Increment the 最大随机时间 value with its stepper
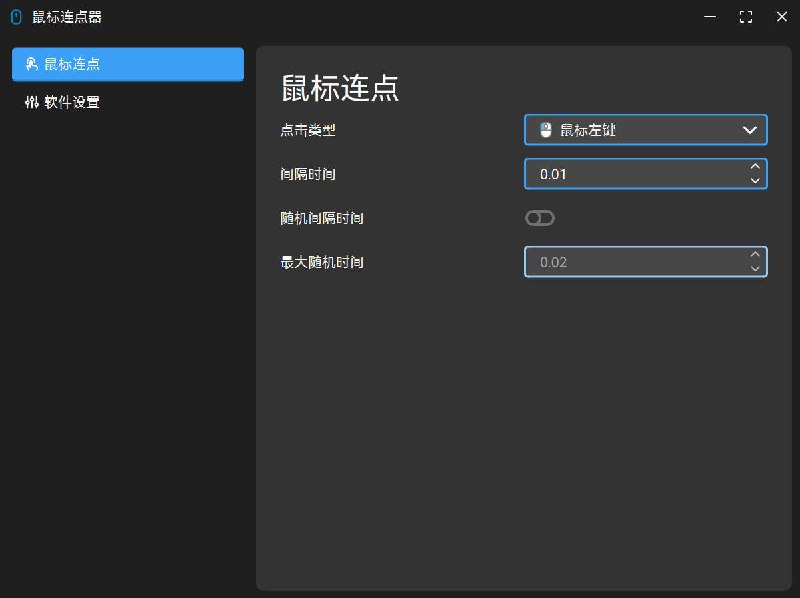The image size is (800, 598). click(755, 255)
